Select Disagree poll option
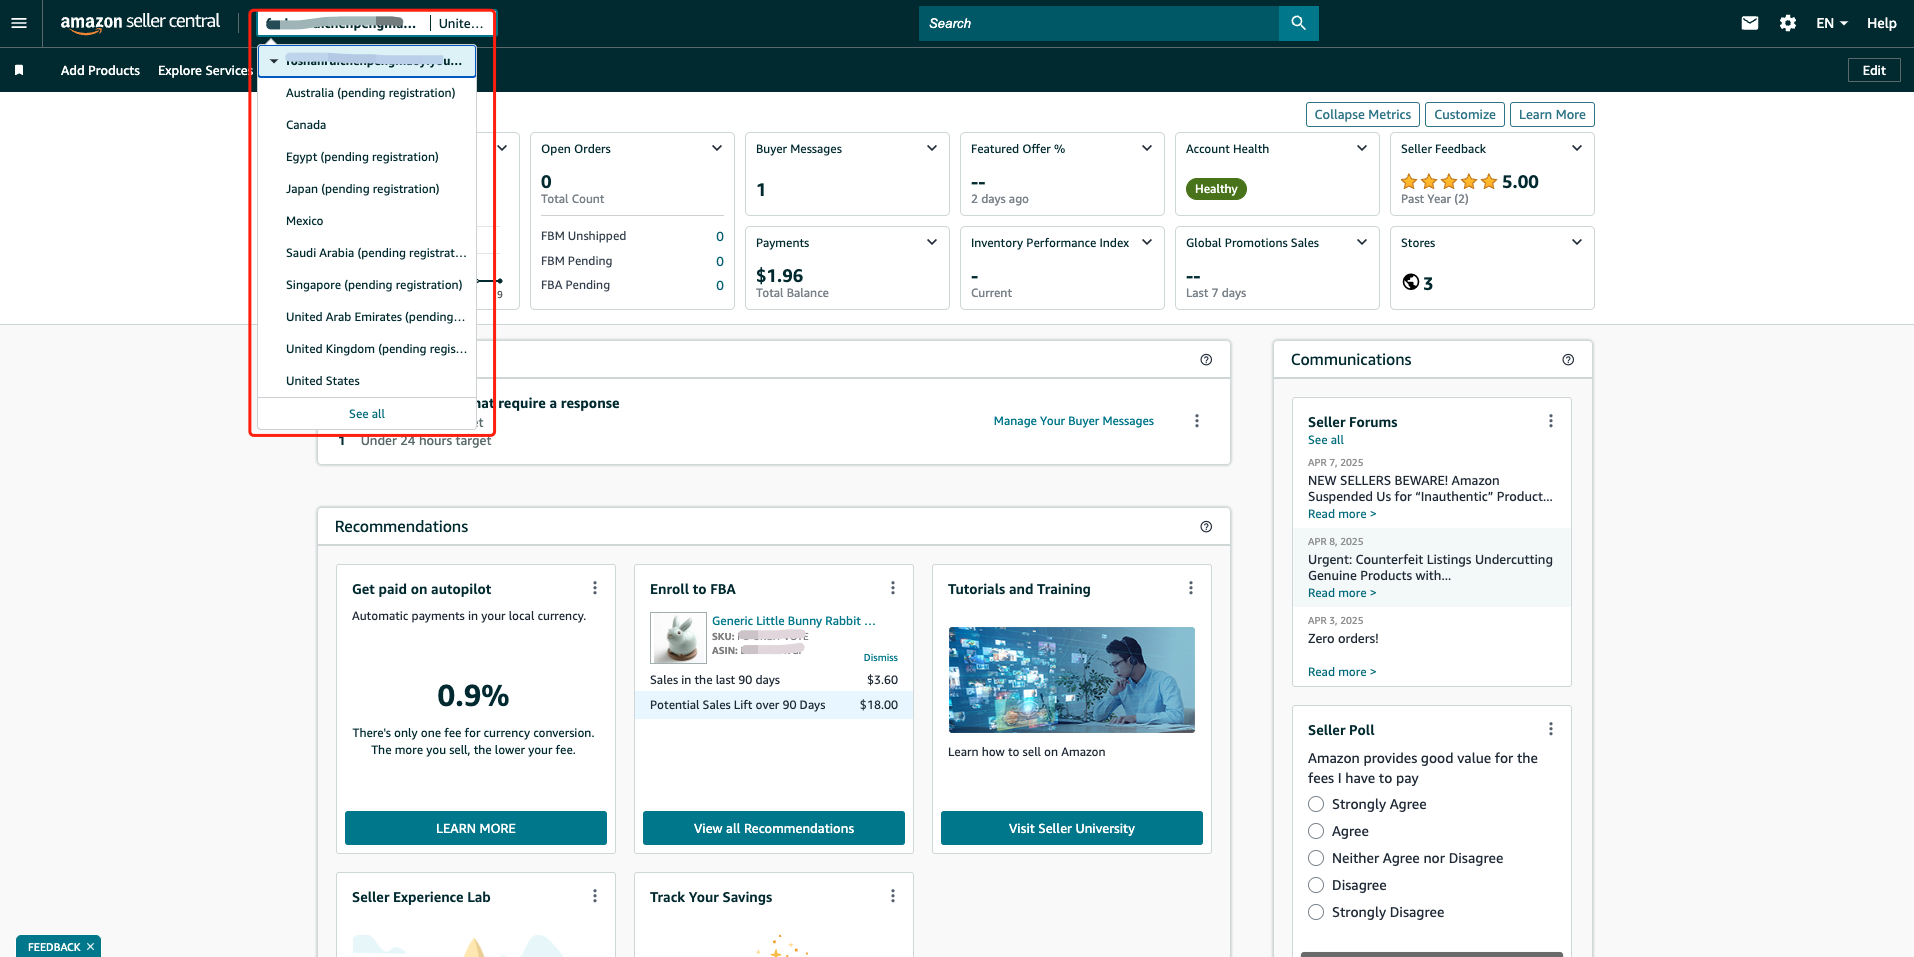The width and height of the screenshot is (1914, 957). [1316, 885]
